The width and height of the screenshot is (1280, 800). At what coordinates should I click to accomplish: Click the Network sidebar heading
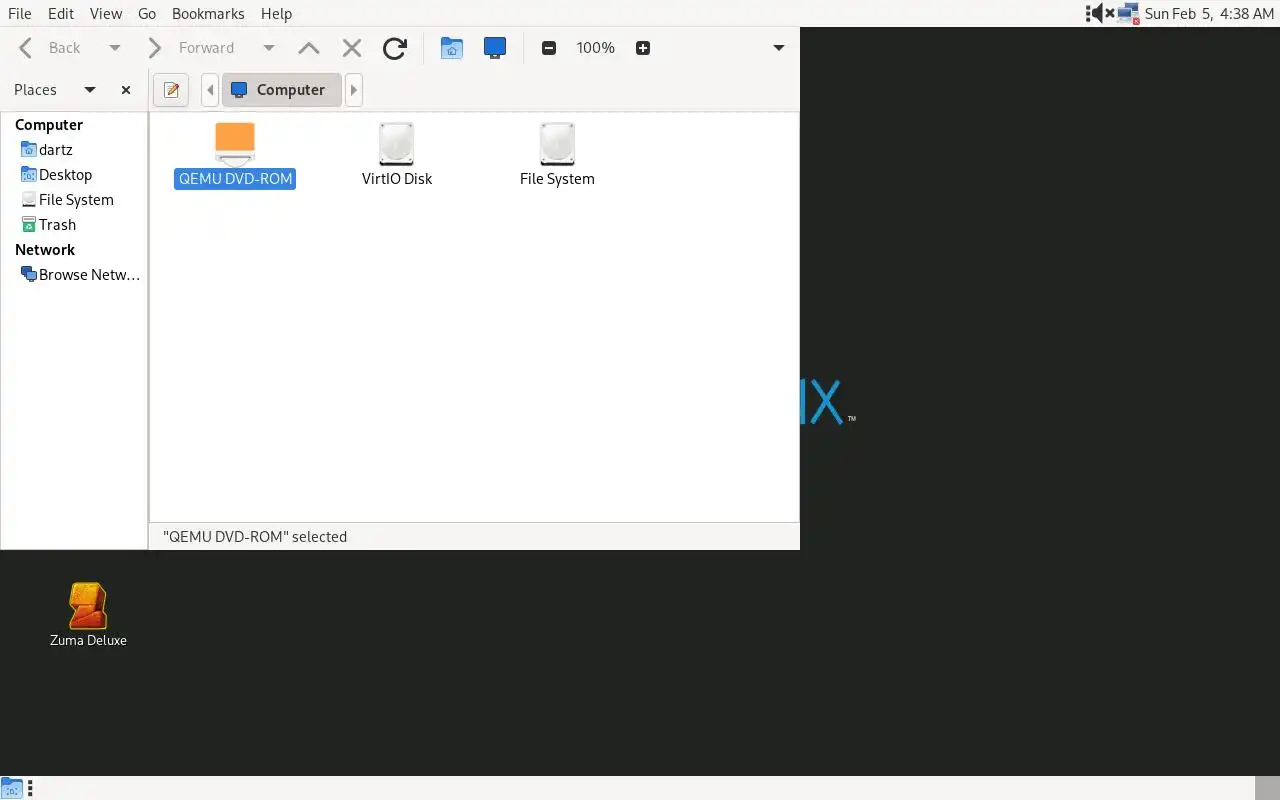45,250
